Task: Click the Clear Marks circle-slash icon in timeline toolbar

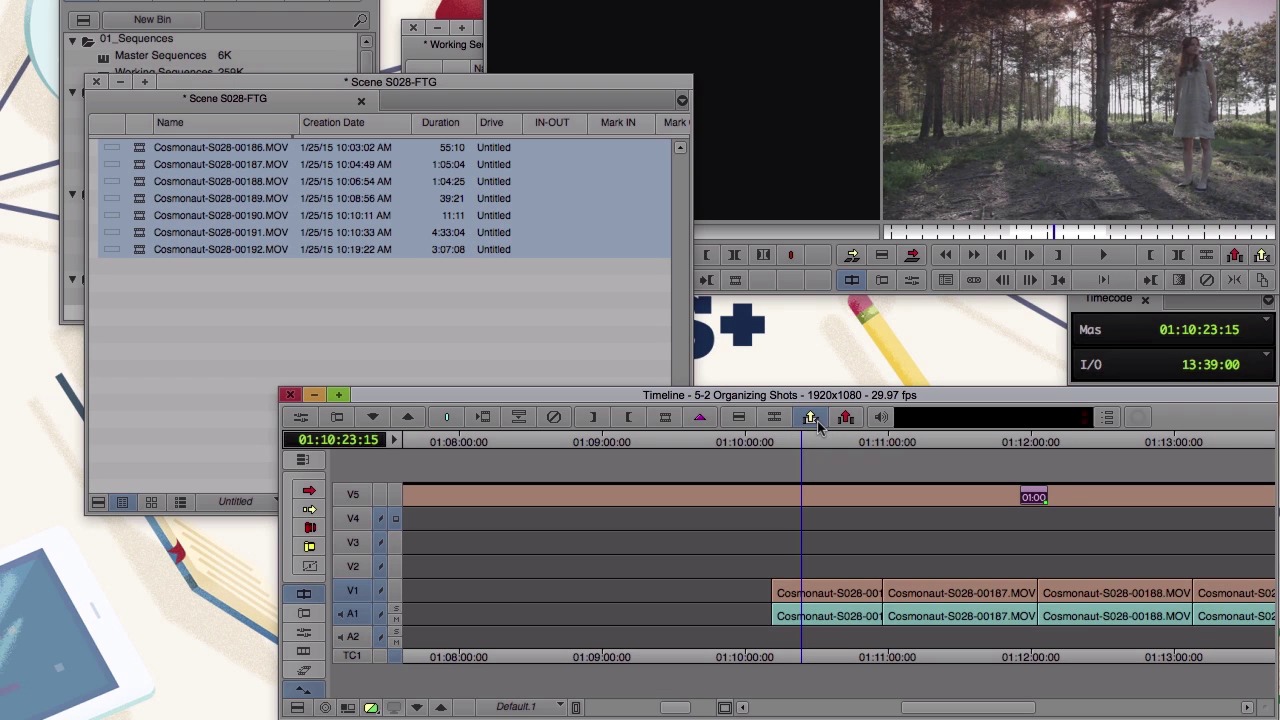Action: [x=554, y=418]
